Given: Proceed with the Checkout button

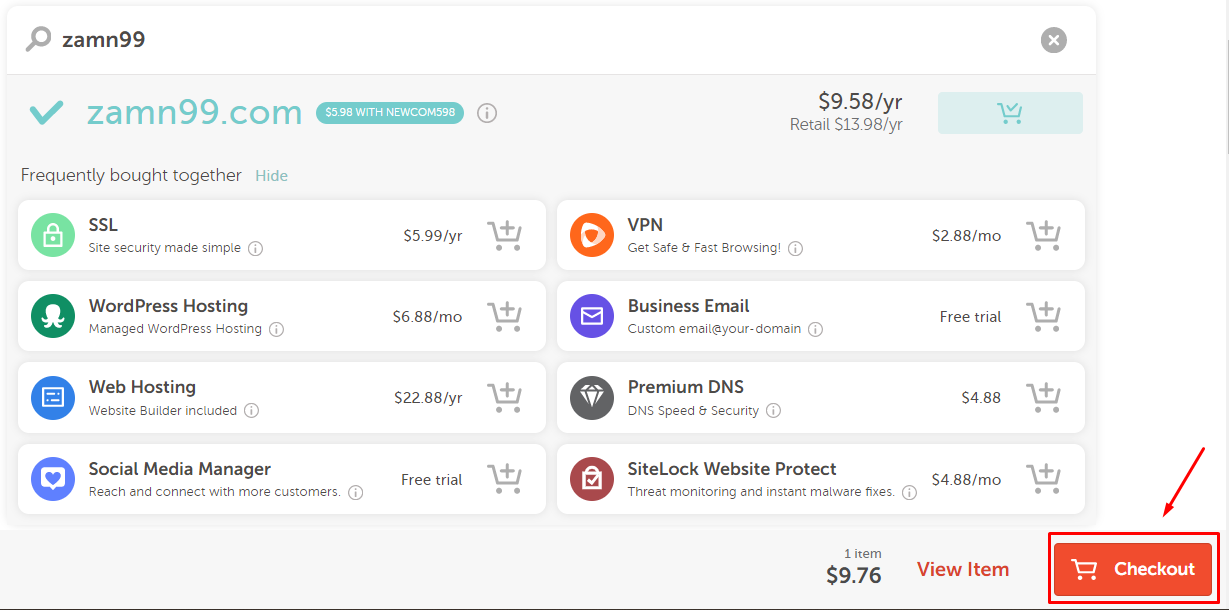Looking at the screenshot, I should click(1133, 569).
